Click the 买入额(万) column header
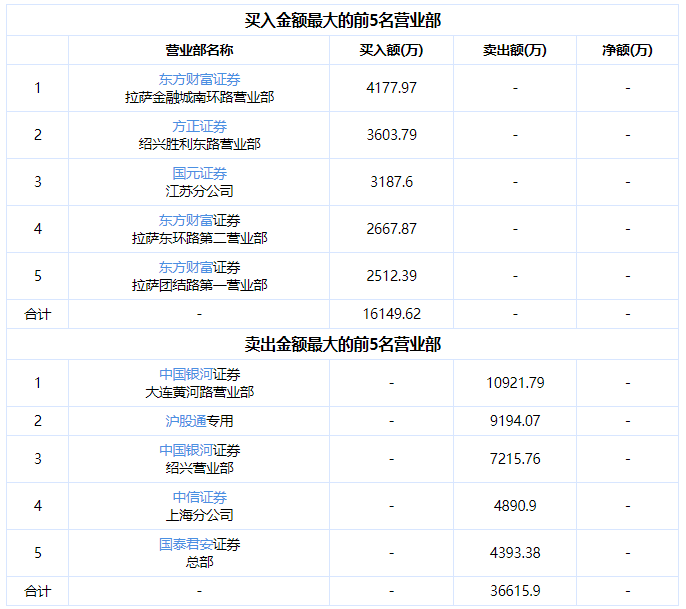This screenshot has height=609, width=686. coord(391,50)
